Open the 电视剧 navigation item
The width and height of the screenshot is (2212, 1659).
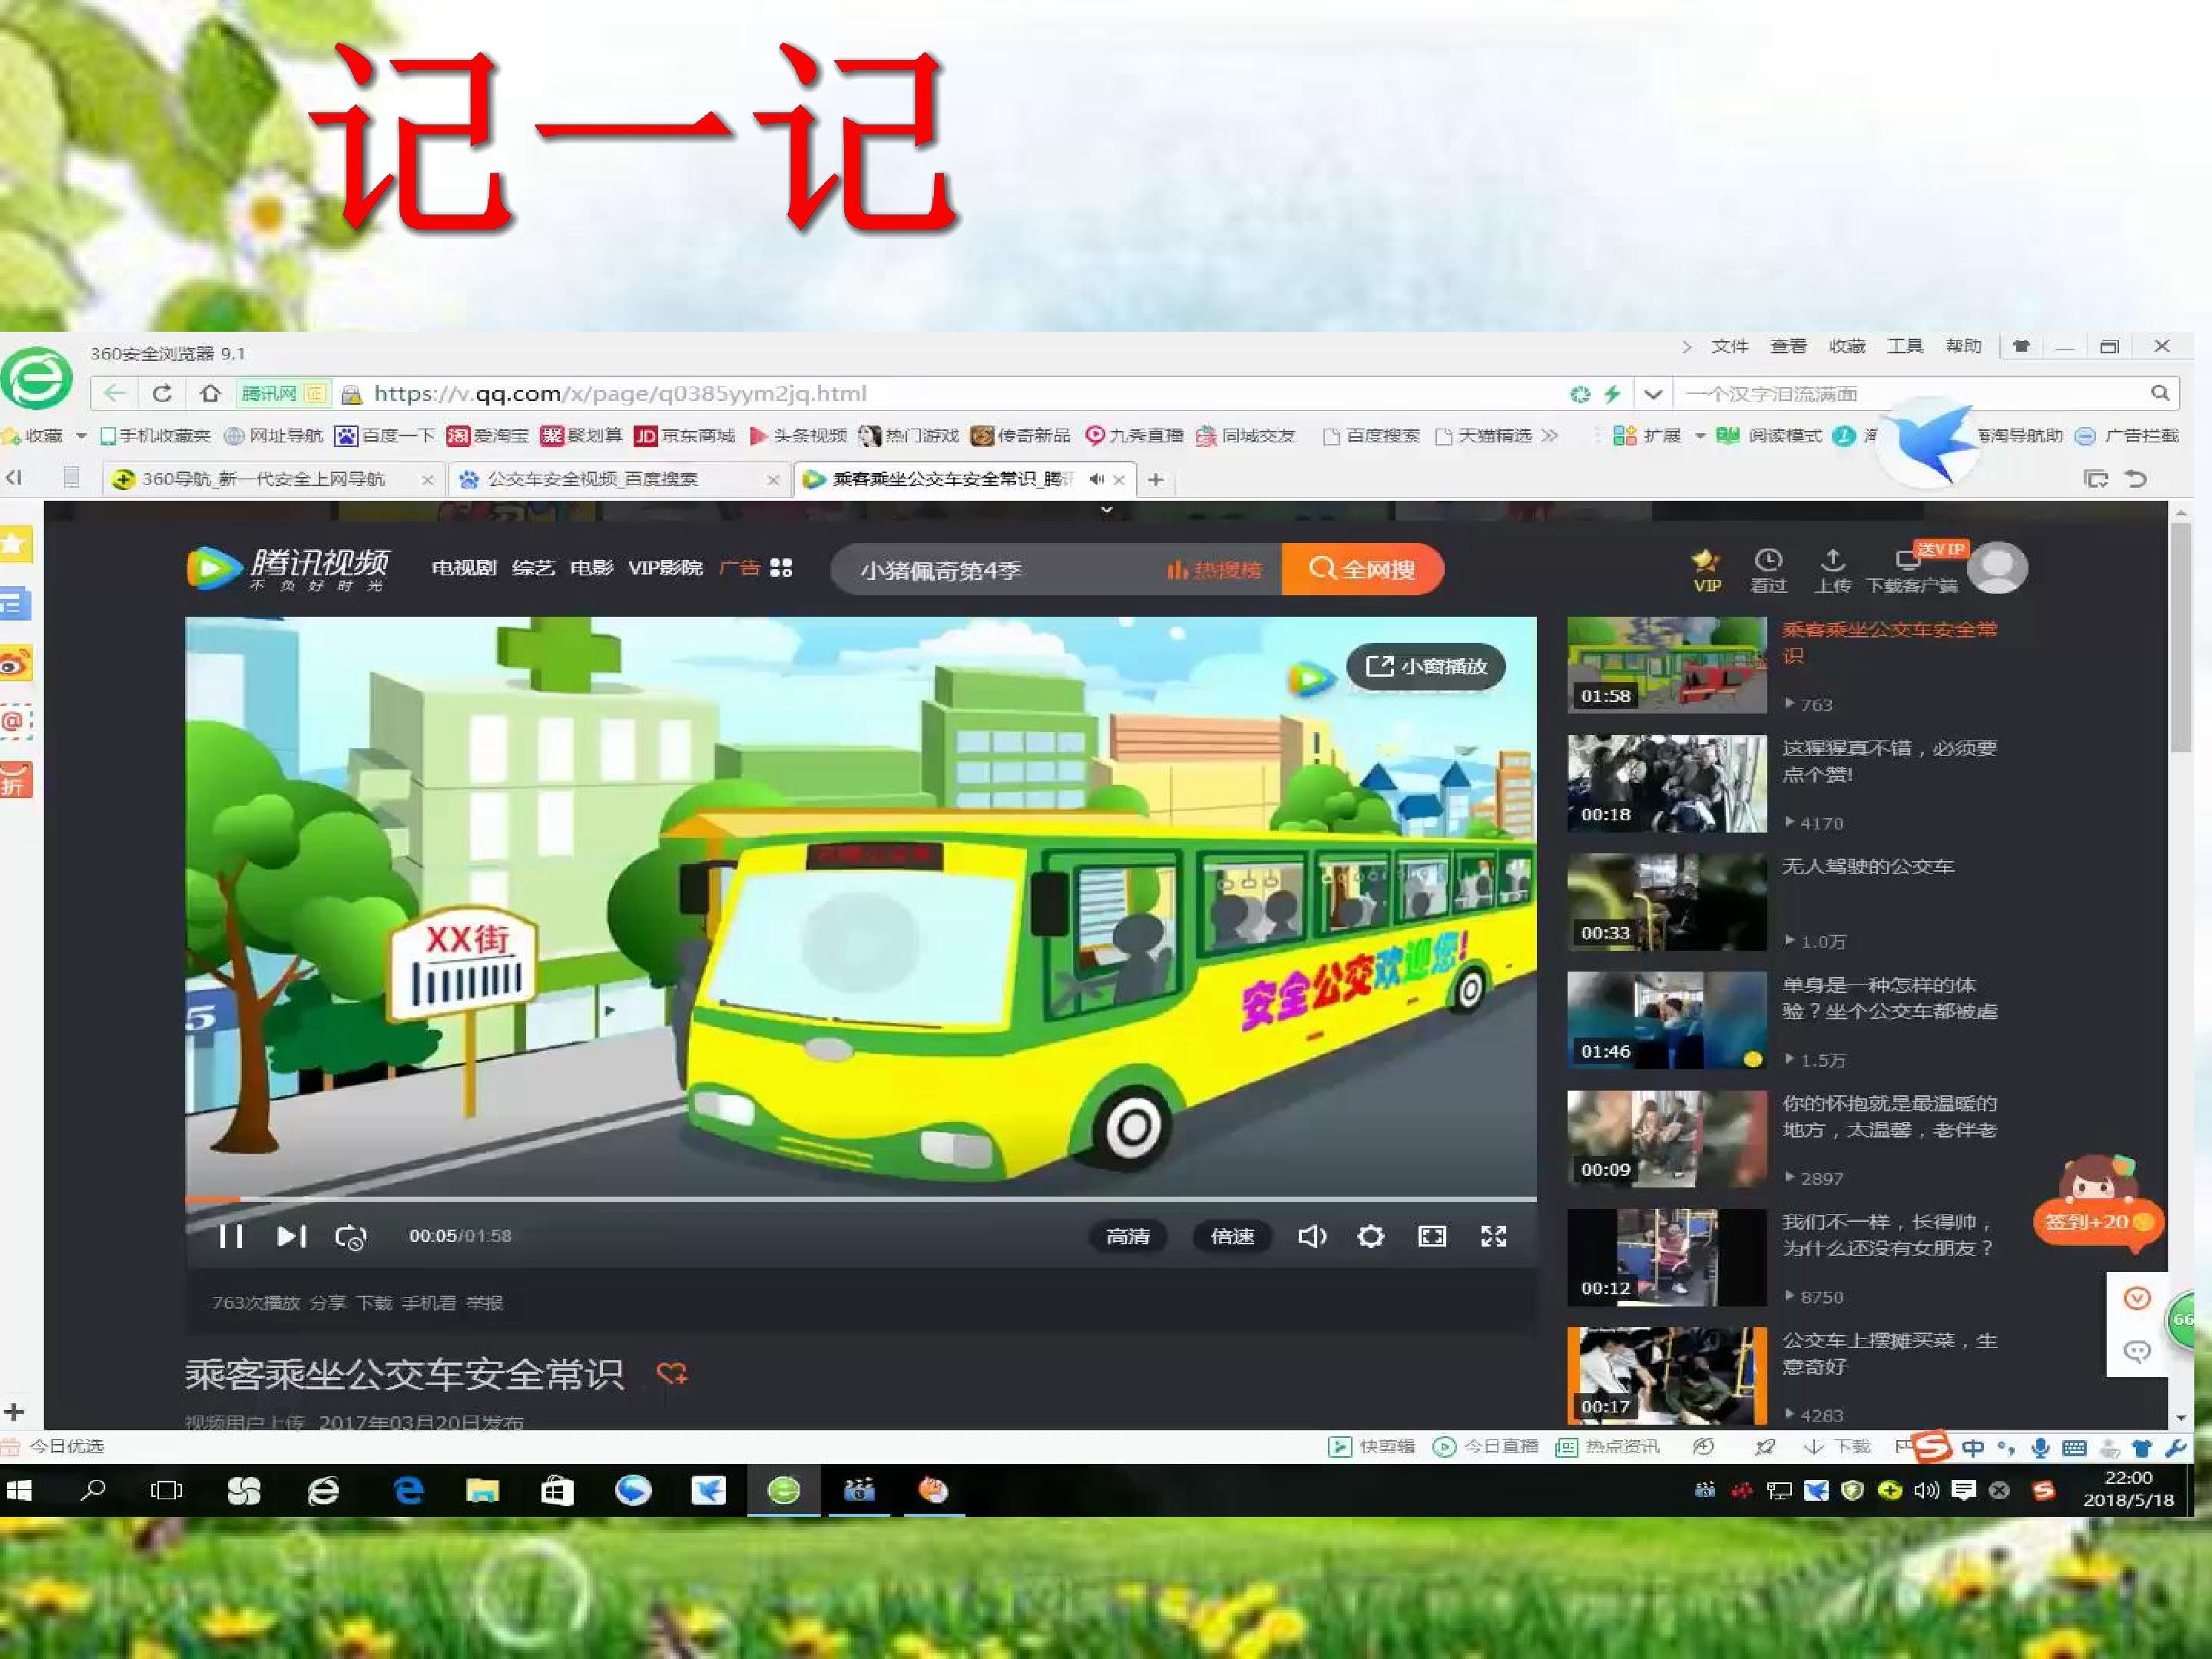pos(464,568)
